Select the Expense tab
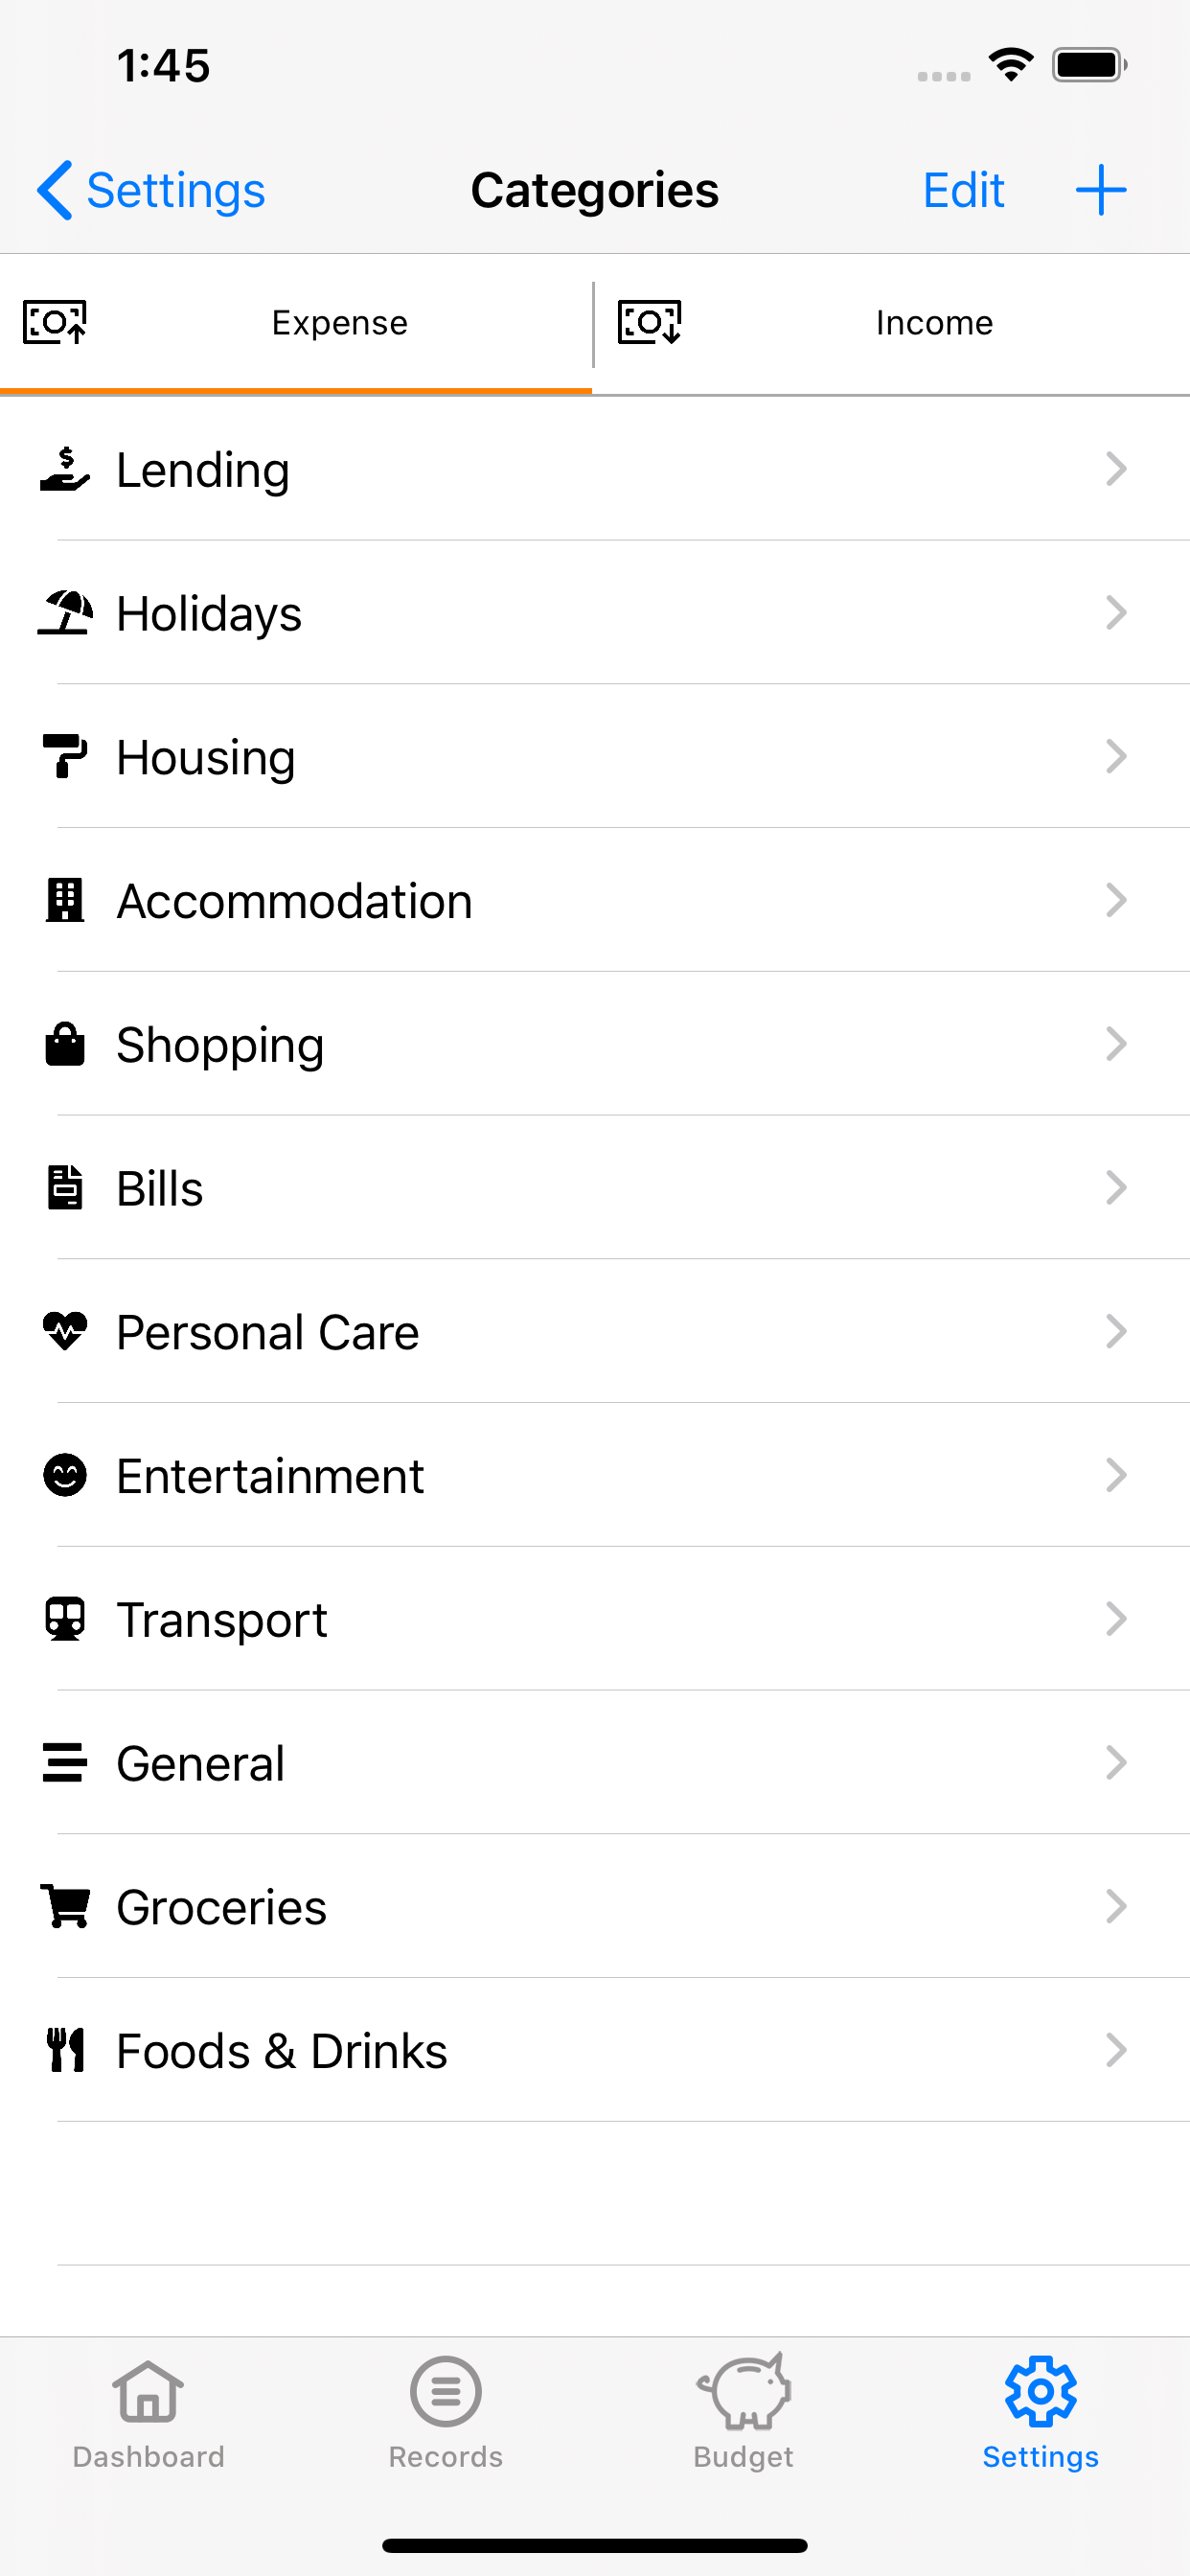1190x2576 pixels. click(x=296, y=323)
